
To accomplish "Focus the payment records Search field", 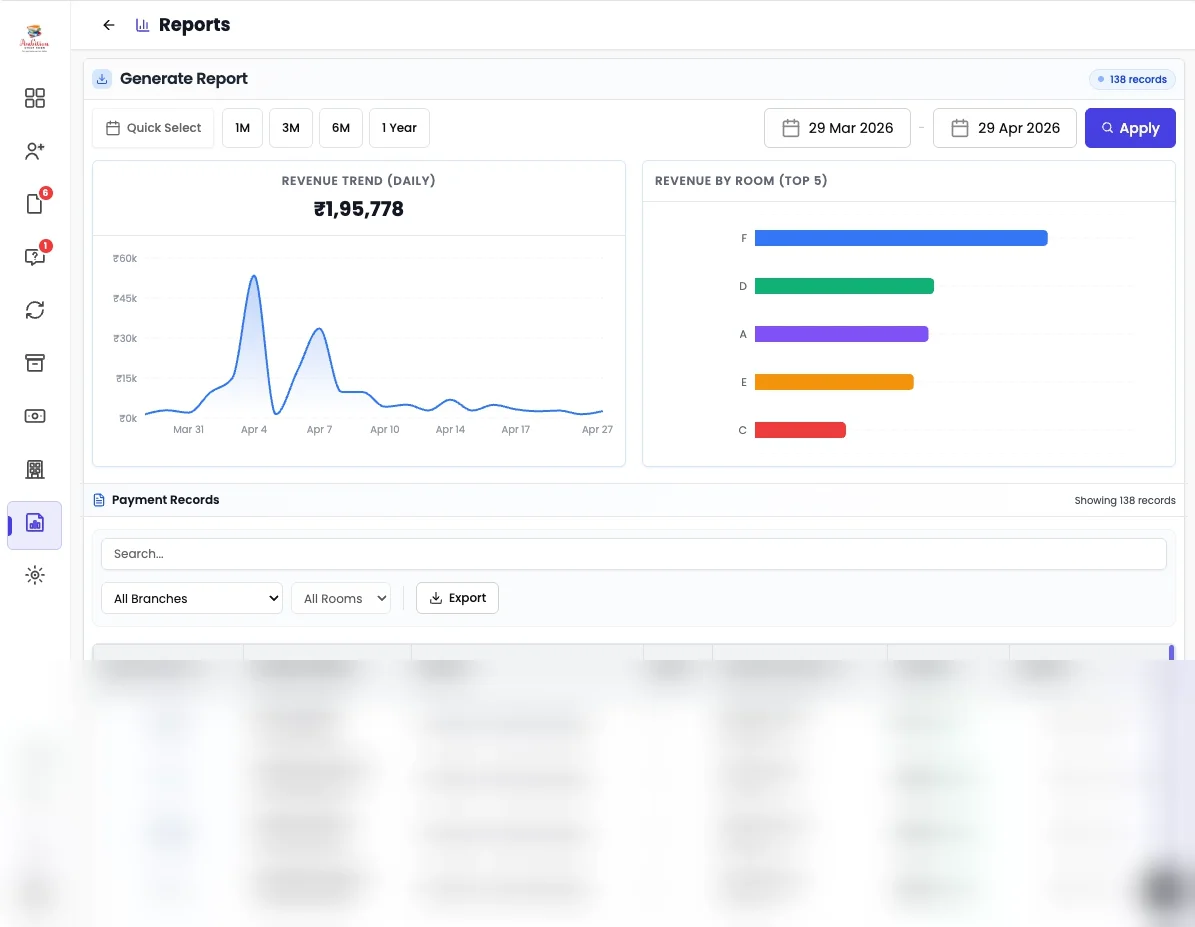I will [x=634, y=554].
